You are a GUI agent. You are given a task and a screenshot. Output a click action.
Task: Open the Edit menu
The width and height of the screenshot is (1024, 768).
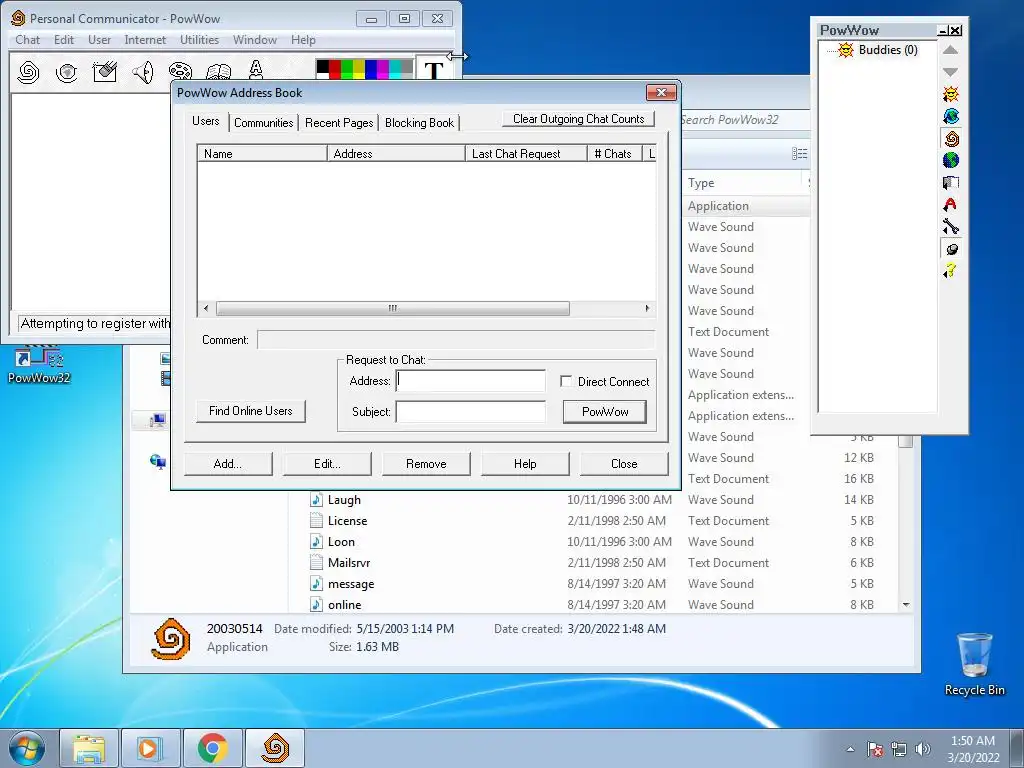pos(64,40)
